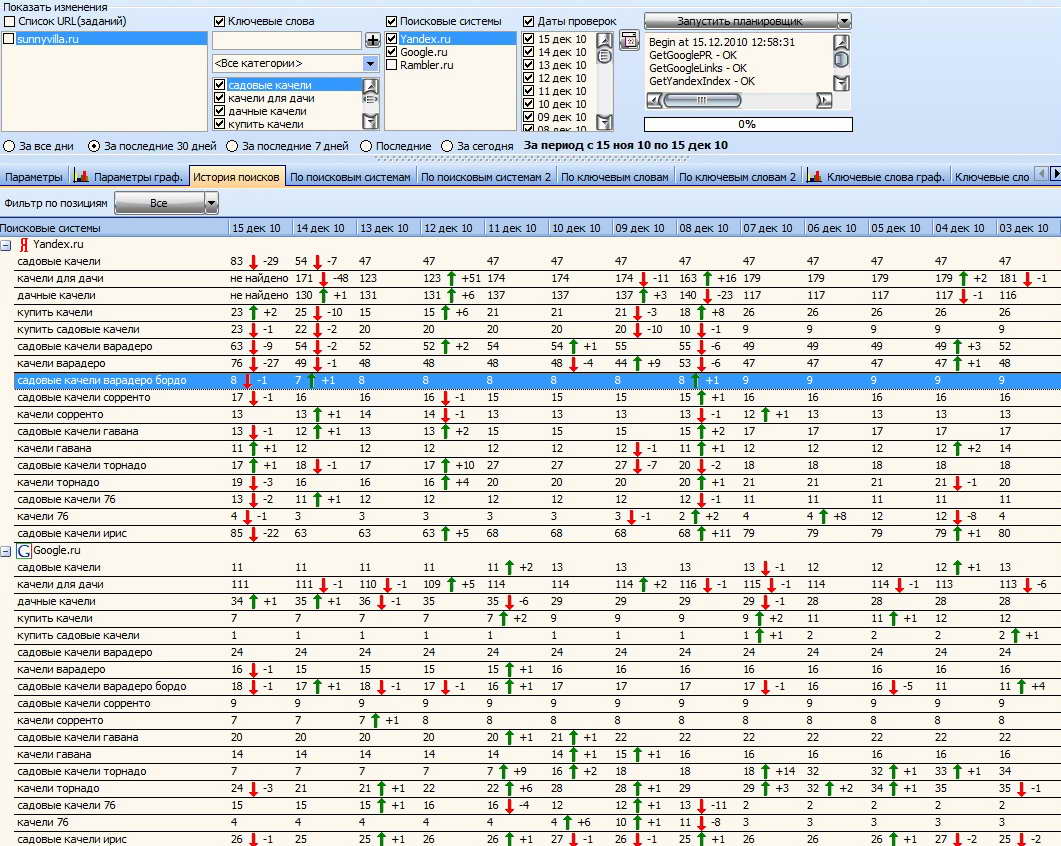The height and width of the screenshot is (846, 1061).
Task: Click the 0% progress bar
Action: point(748,125)
